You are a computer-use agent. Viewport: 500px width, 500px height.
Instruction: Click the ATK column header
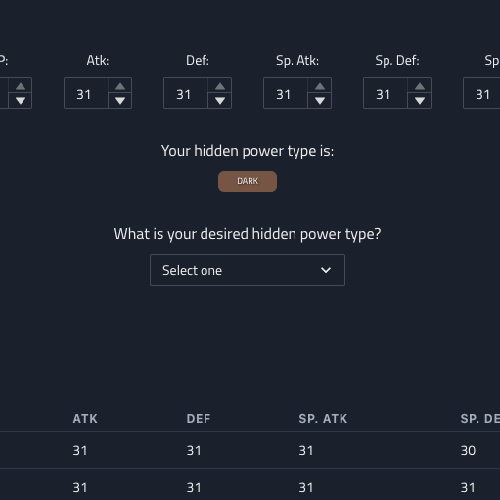click(85, 419)
